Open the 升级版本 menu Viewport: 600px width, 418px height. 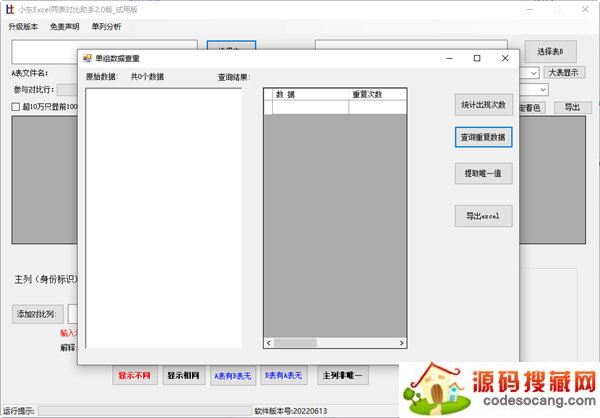(23, 26)
